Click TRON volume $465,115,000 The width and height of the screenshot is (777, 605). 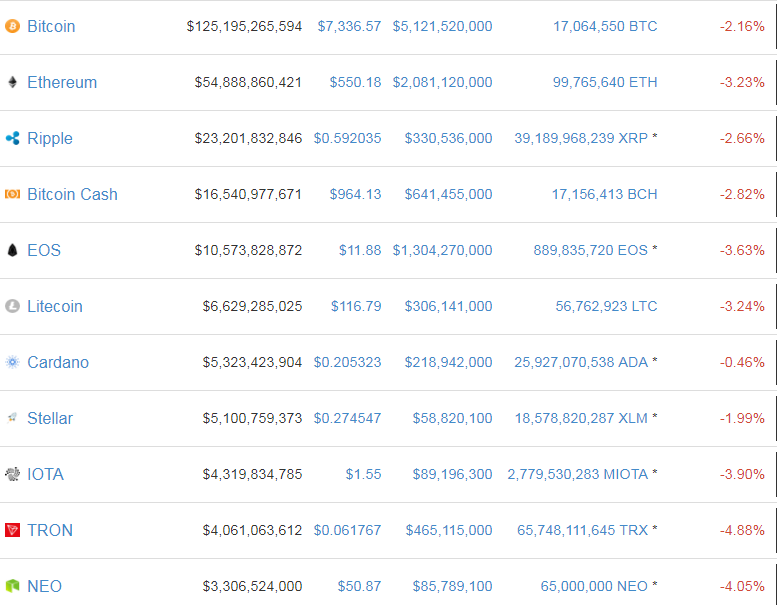point(449,530)
